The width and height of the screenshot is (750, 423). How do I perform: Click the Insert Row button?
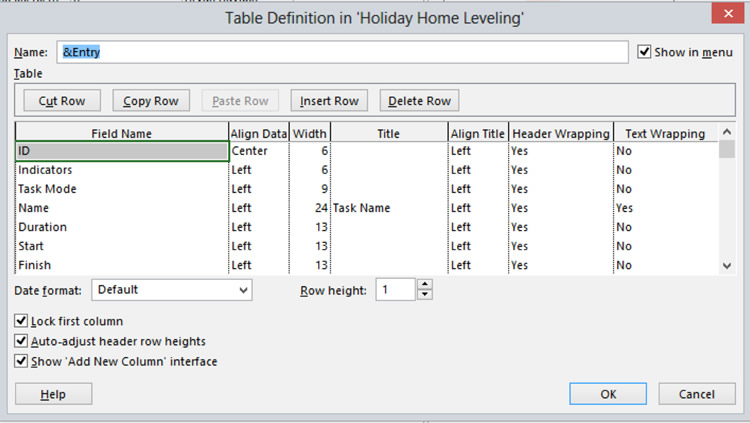pos(329,101)
